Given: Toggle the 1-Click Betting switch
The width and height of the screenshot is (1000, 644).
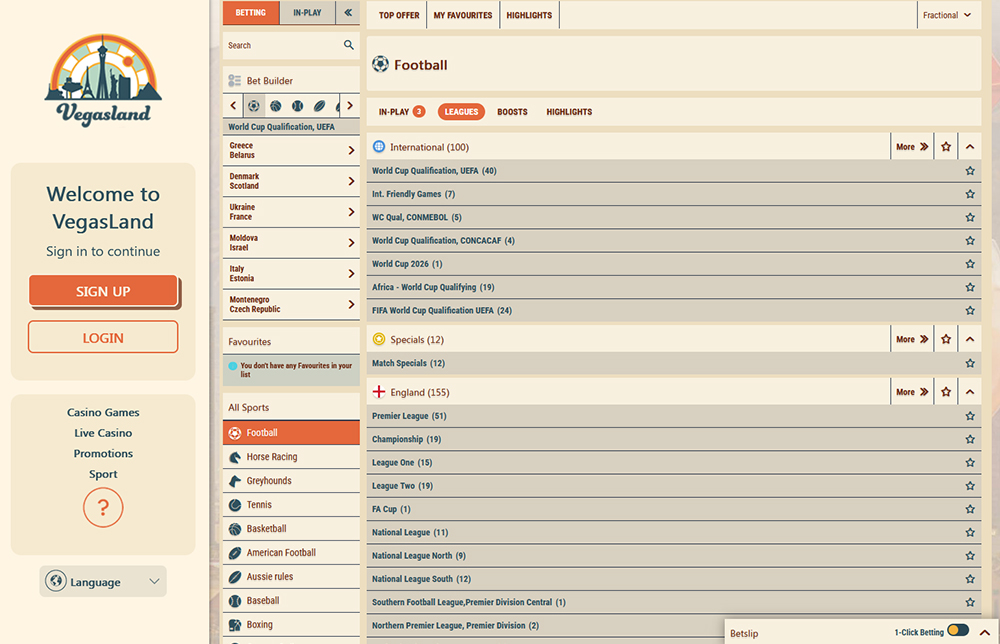Looking at the screenshot, I should click(957, 631).
